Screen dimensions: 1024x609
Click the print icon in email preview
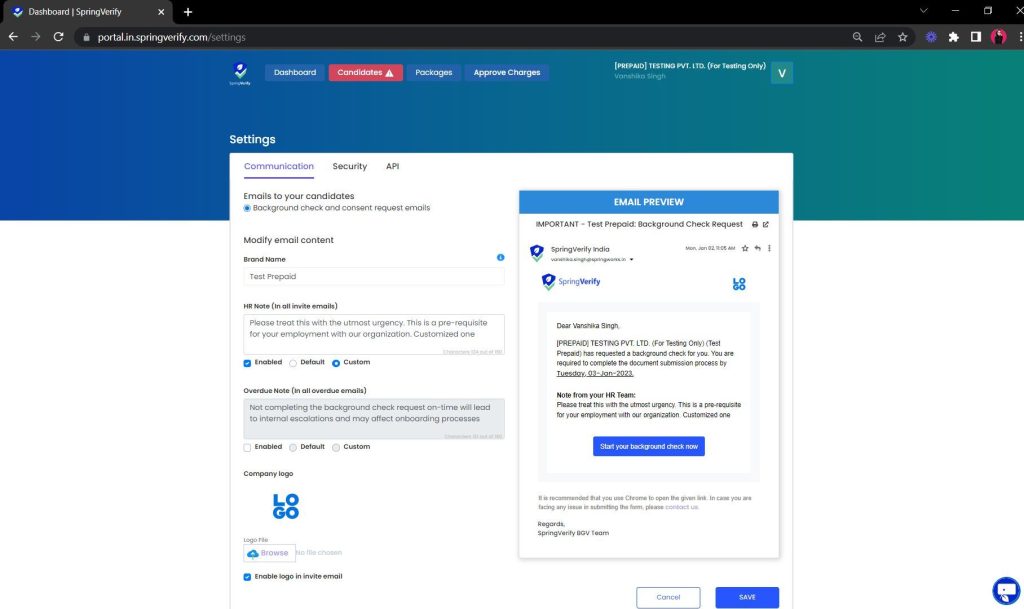click(x=753, y=224)
